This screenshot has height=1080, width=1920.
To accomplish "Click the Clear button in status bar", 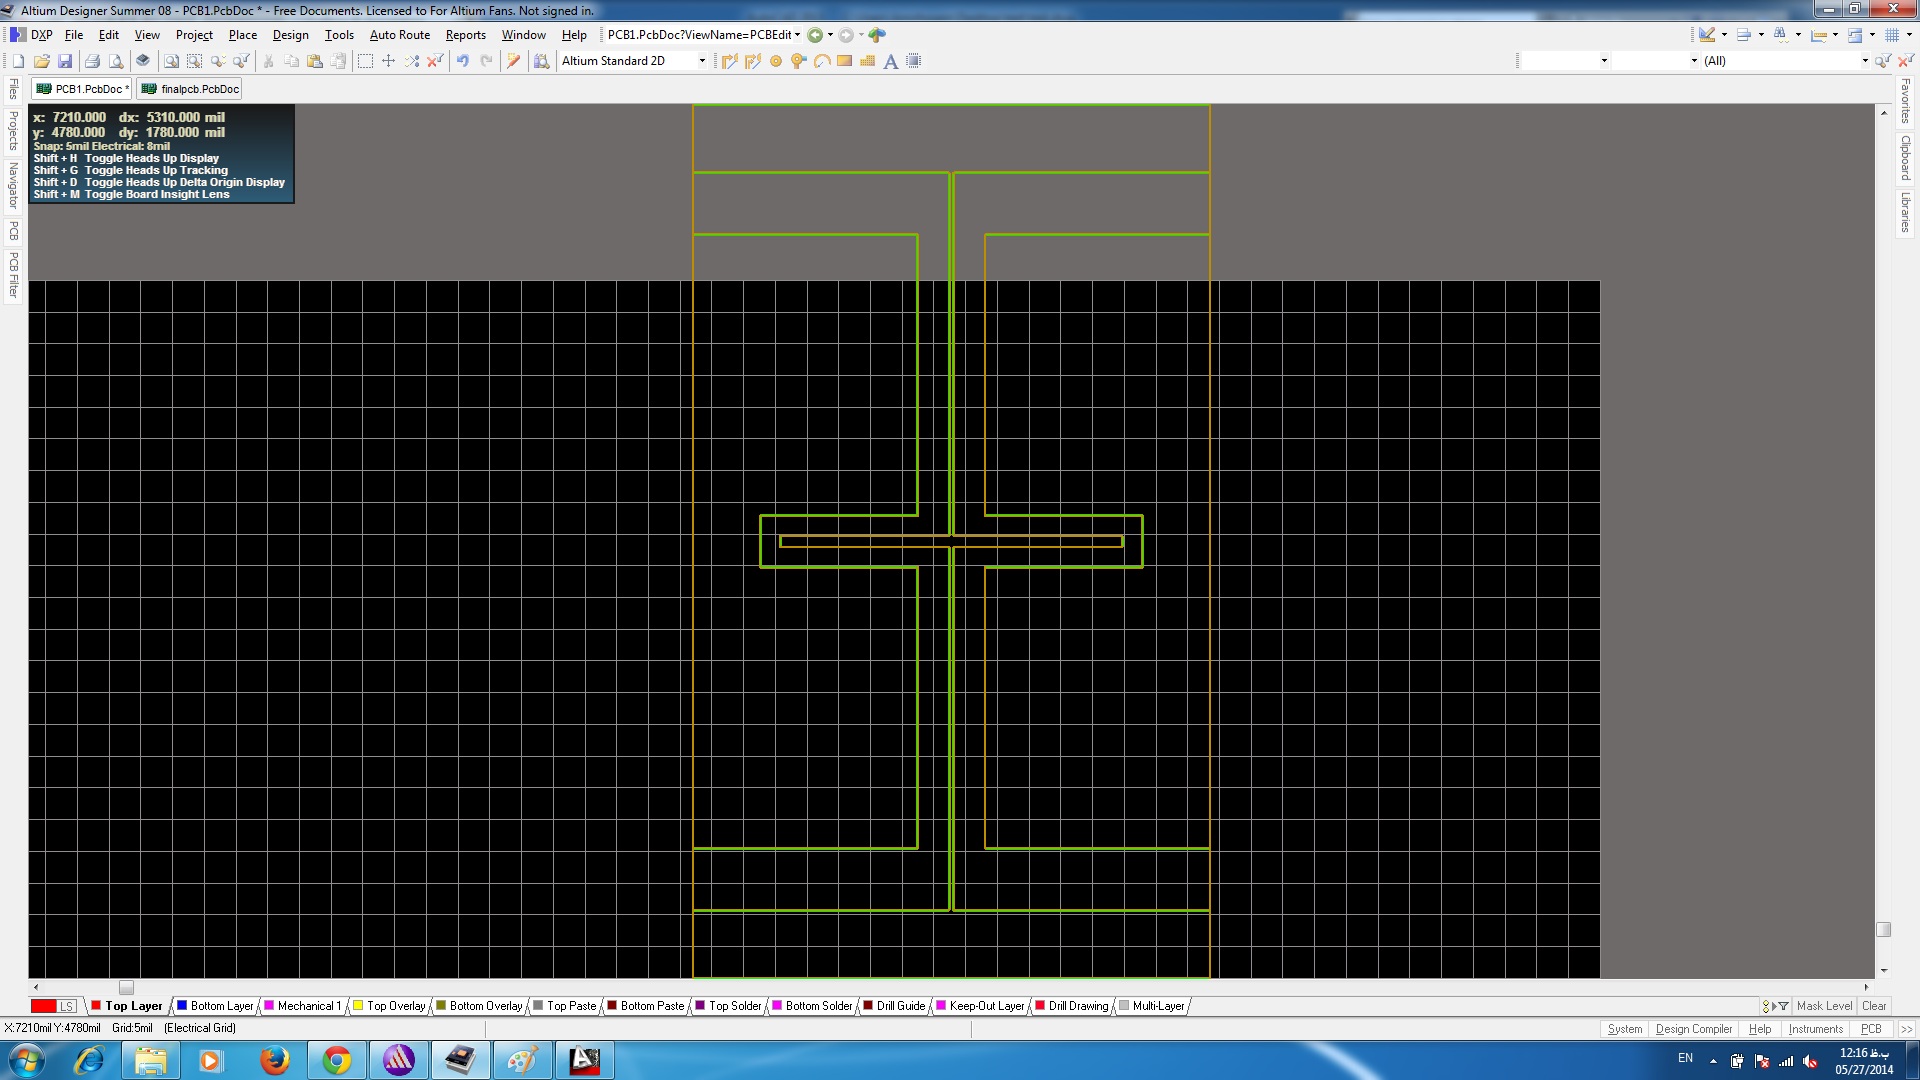I will pos(1874,1006).
